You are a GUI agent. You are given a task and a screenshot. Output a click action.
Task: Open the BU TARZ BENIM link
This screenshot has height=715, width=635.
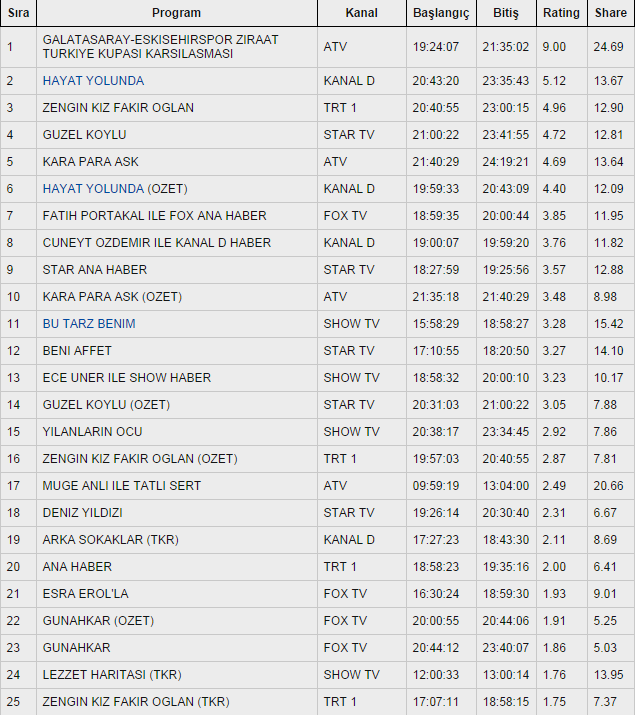pos(89,324)
